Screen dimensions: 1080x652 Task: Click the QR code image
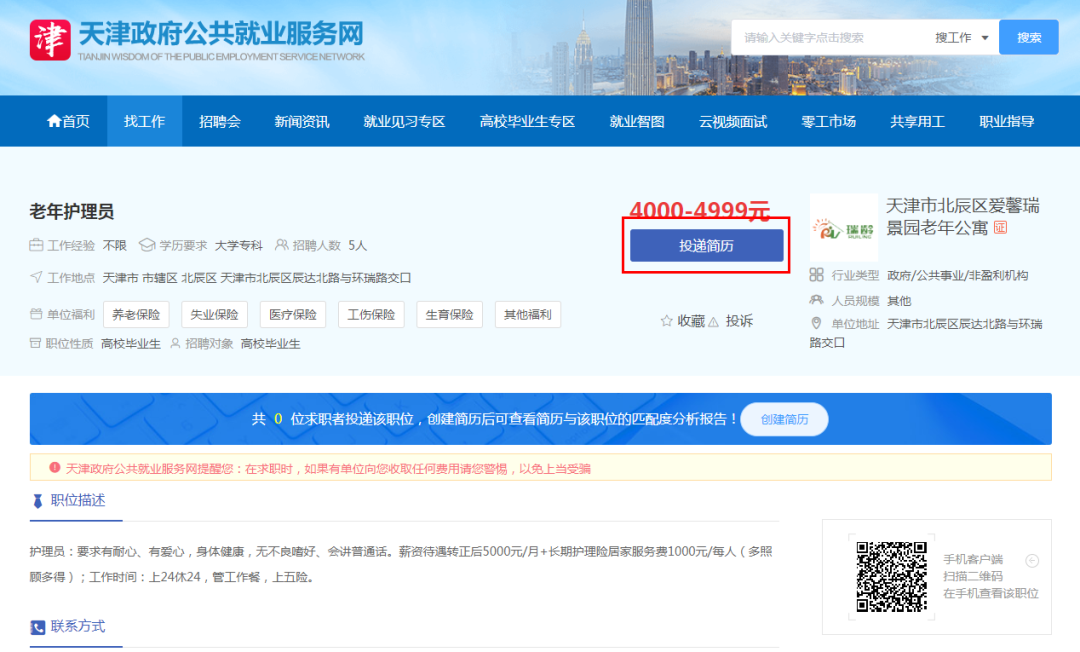[x=891, y=577]
